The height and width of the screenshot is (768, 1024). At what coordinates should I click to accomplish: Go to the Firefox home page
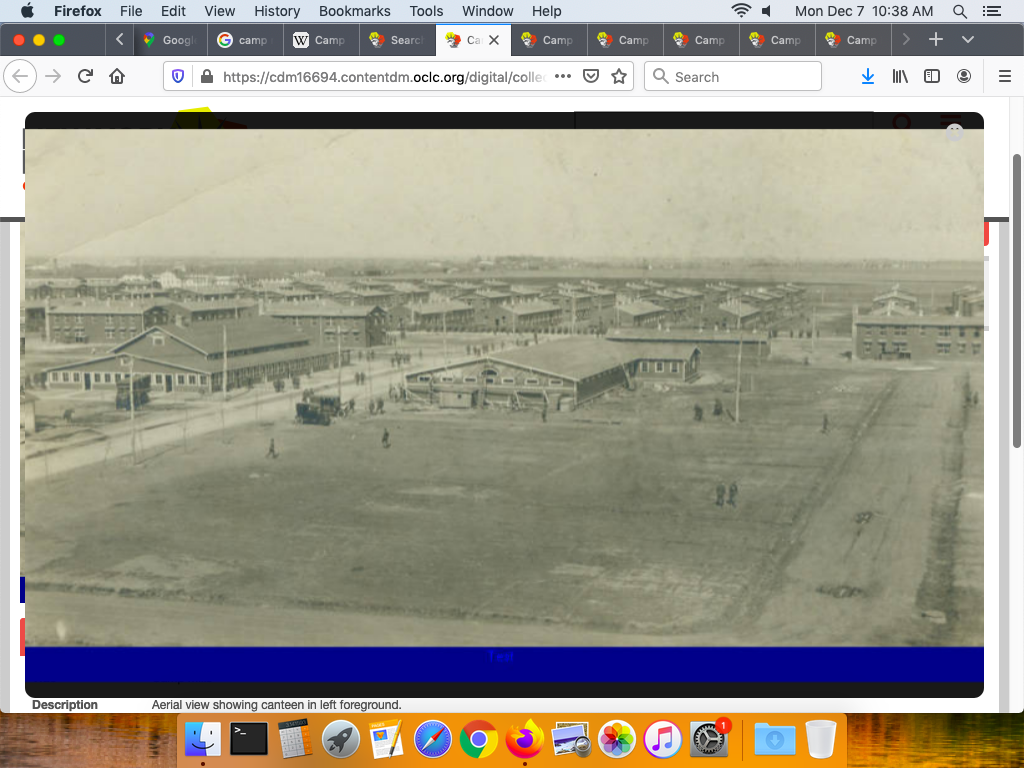(117, 77)
